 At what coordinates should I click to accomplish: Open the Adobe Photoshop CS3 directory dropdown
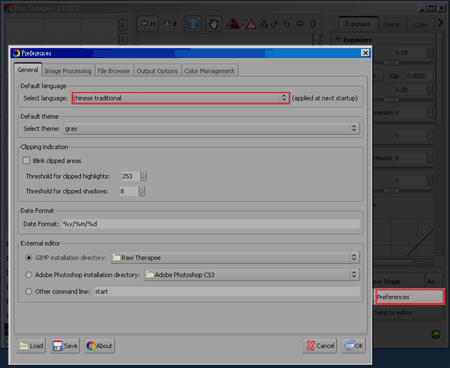[252, 274]
